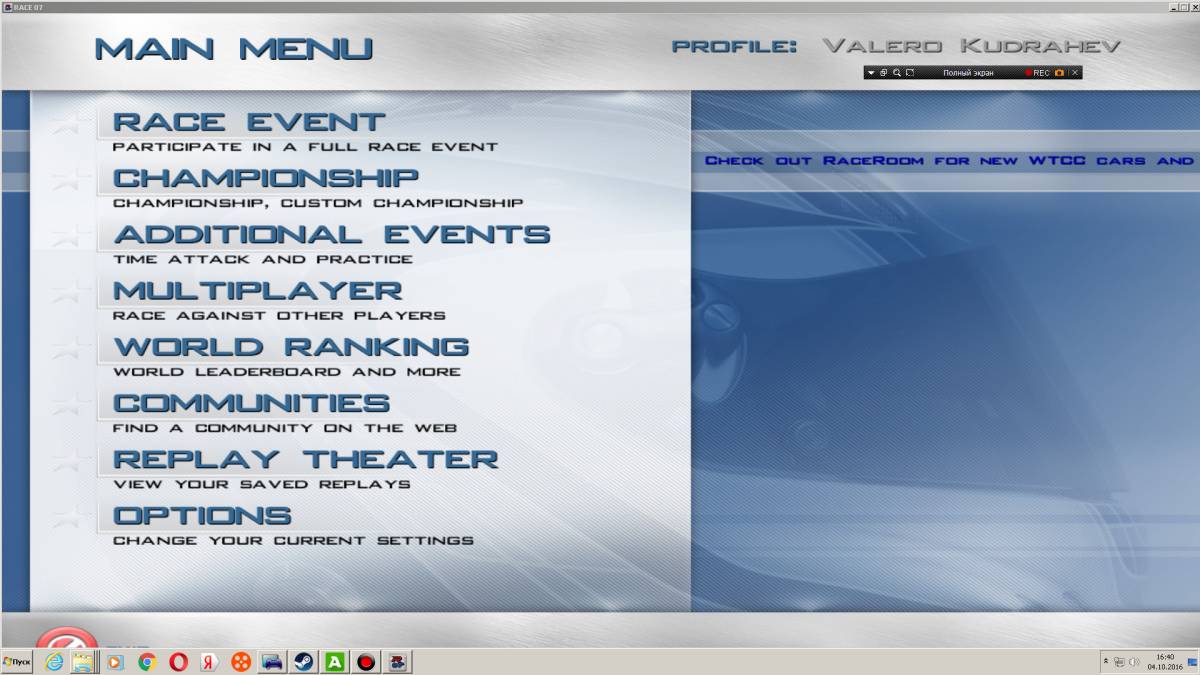The image size is (1200, 675).
Task: Expand the system tray hidden icons
Action: coord(1106,662)
